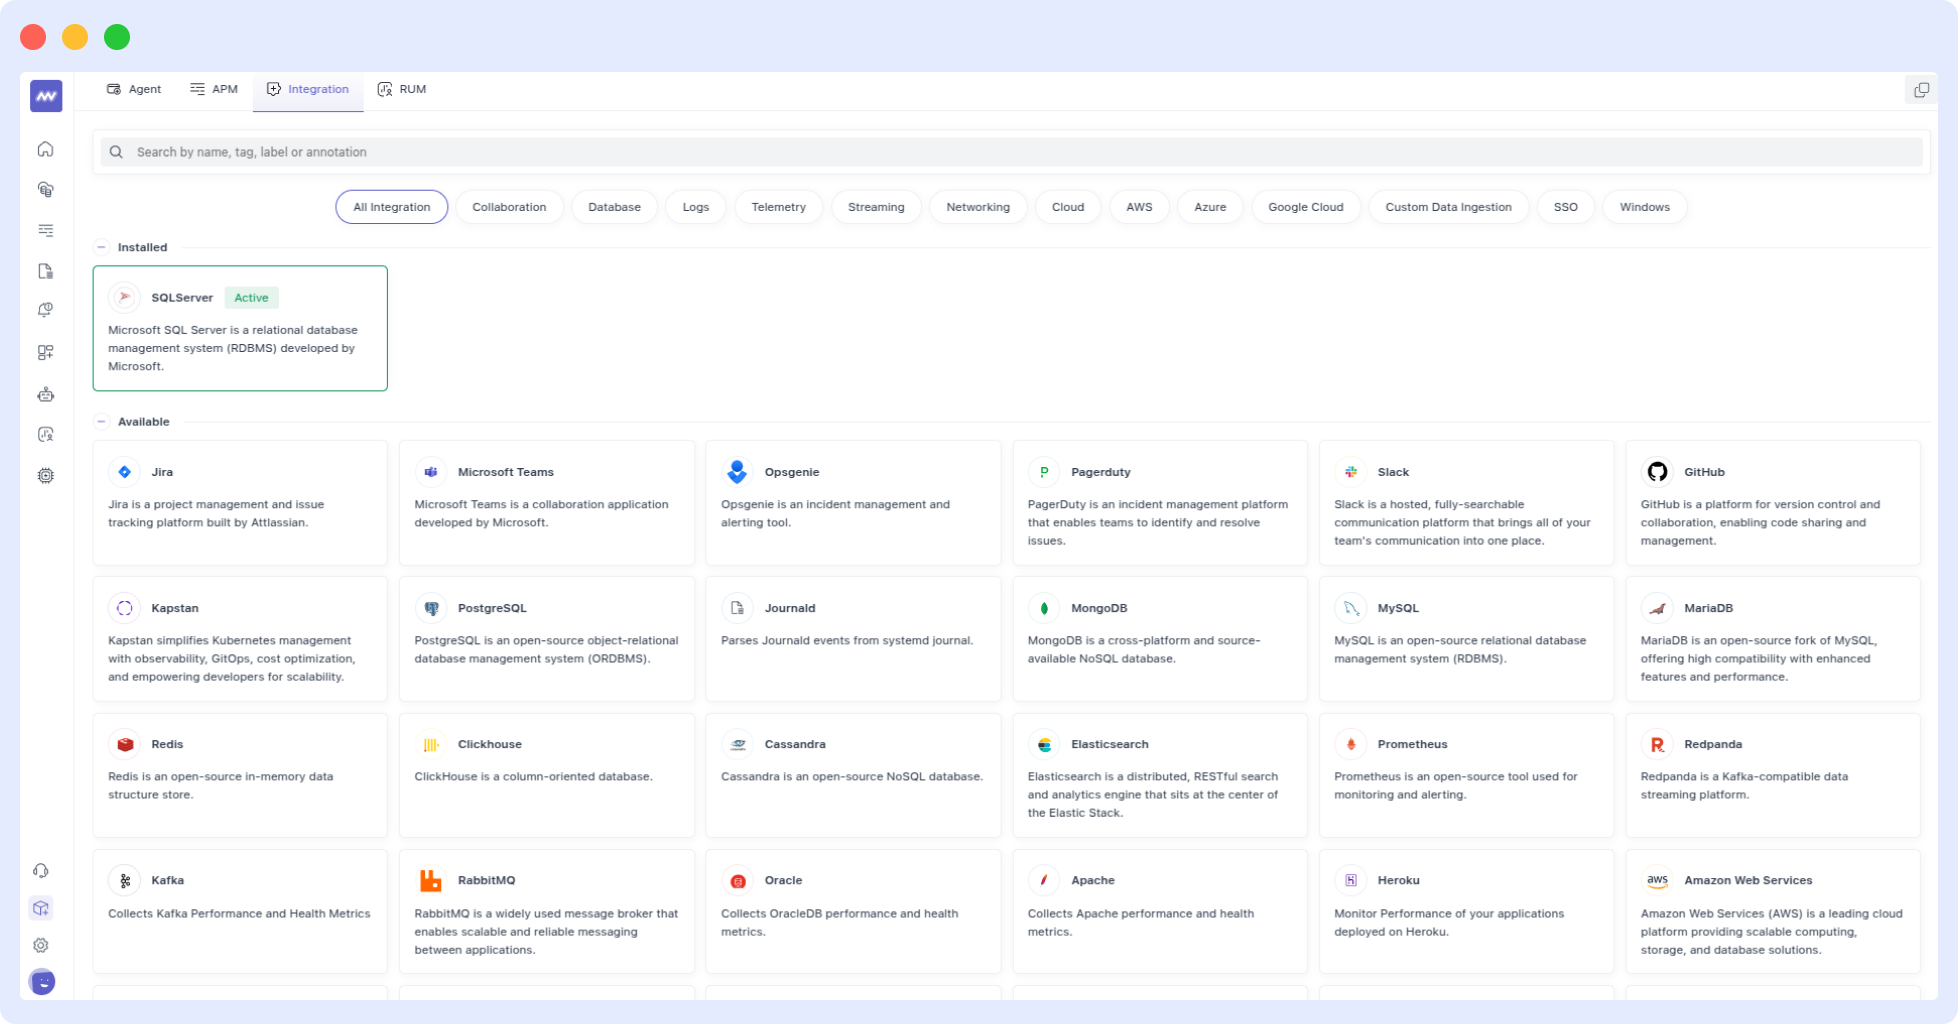This screenshot has width=1958, height=1024.
Task: Select the Google Cloud filter pill
Action: [x=1305, y=207]
